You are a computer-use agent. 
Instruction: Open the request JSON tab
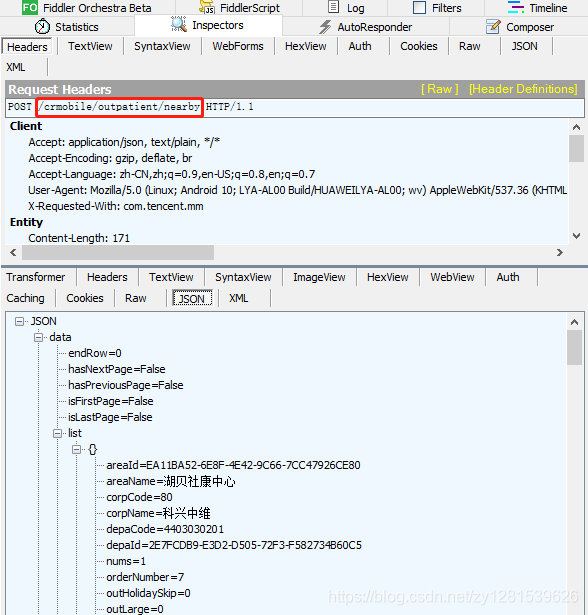click(524, 46)
